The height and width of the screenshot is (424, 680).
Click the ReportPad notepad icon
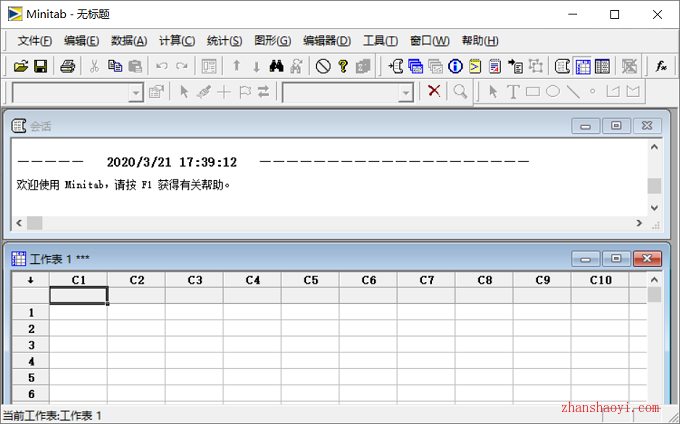click(x=495, y=66)
